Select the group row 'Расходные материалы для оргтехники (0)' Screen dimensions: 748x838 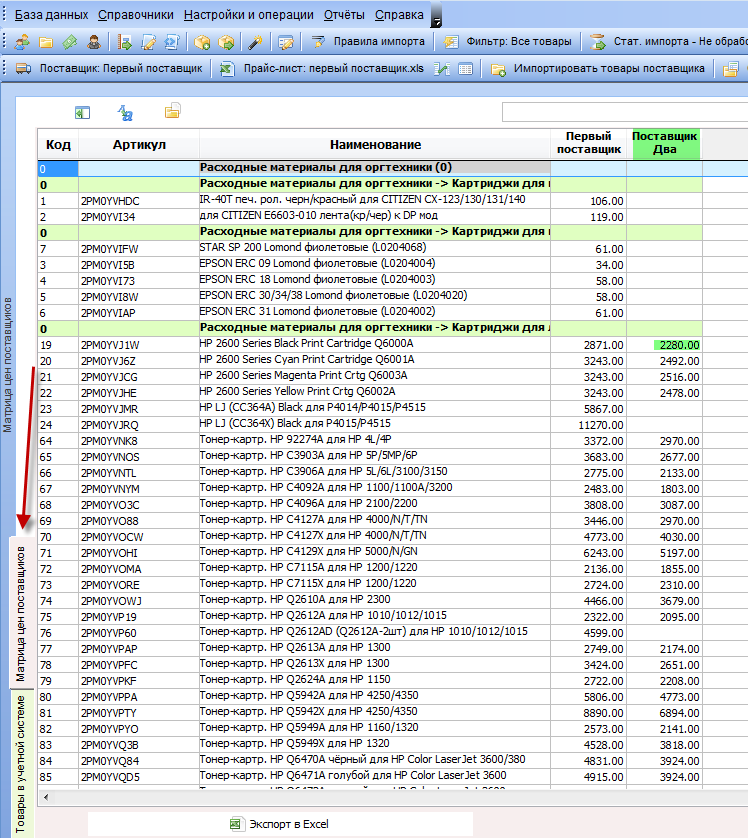tap(374, 168)
